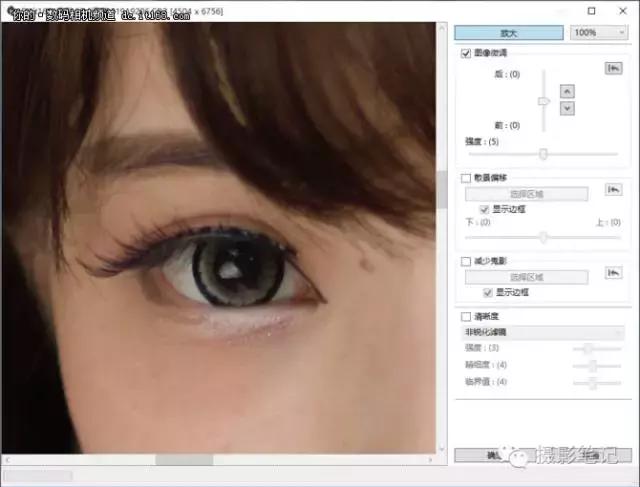Click the 下：(0) value label
Screen dimensions: 640x487
(478, 222)
